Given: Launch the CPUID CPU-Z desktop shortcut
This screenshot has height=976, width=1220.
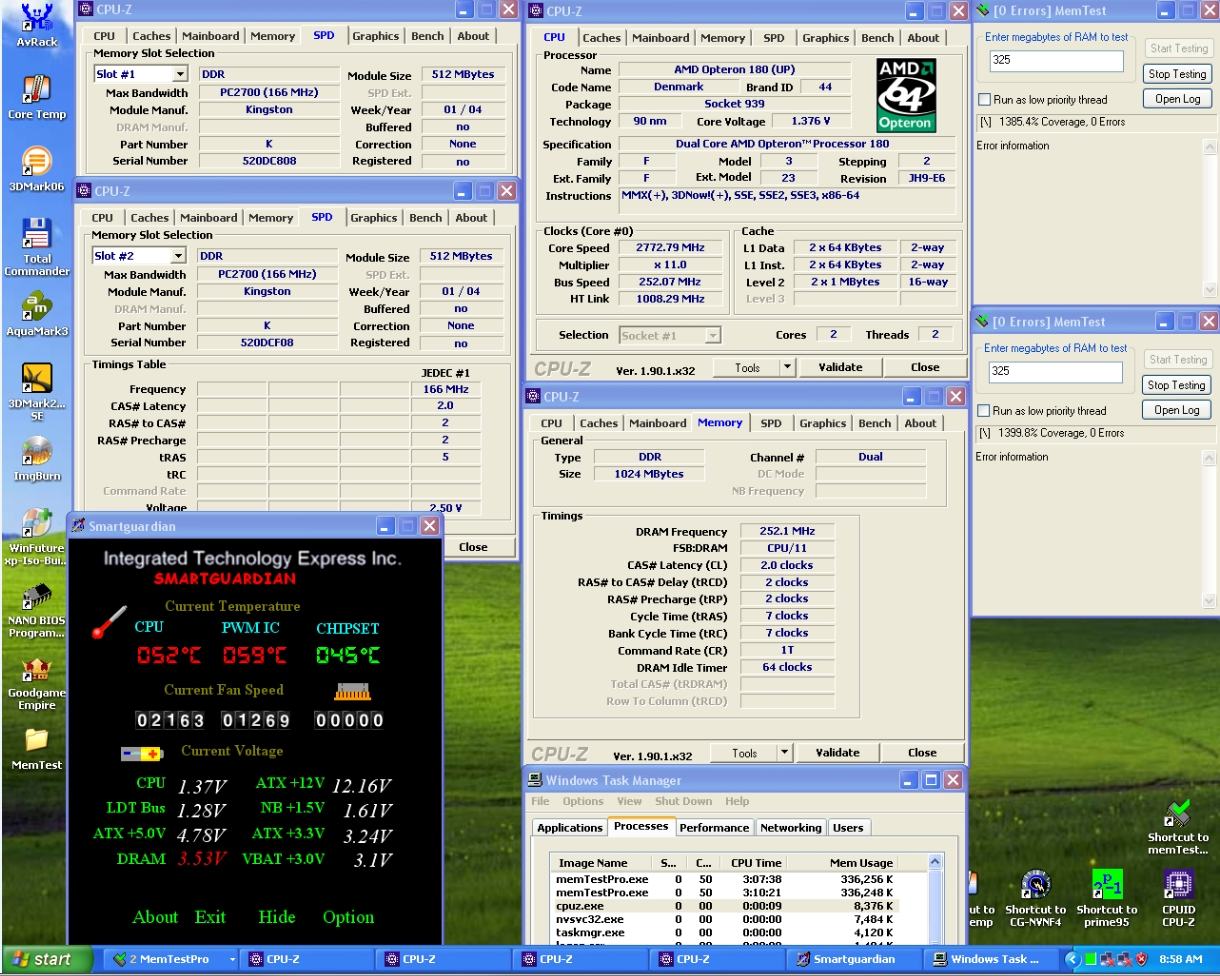Looking at the screenshot, I should 1178,884.
